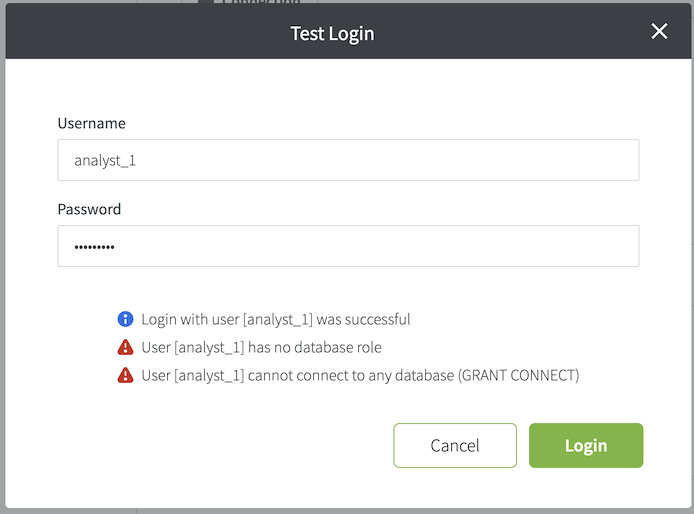694x514 pixels.
Task: Click the "Test Login" dialog title
Action: coord(332,33)
